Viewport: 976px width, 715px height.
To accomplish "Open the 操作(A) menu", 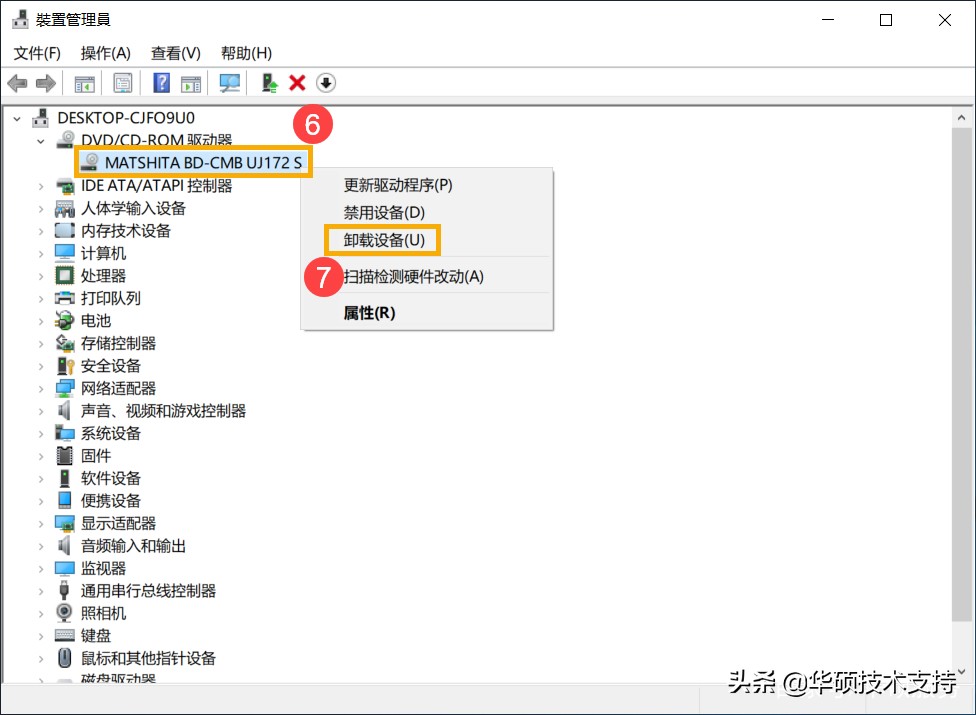I will tap(105, 53).
